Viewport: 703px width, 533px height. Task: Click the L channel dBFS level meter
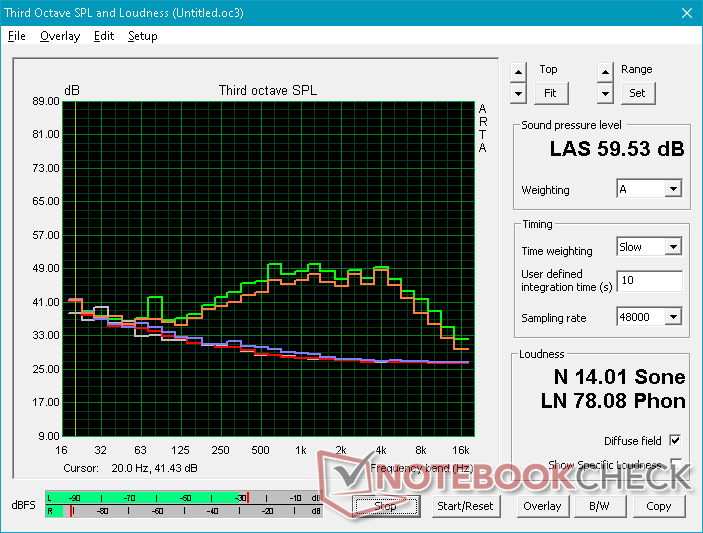[x=184, y=498]
